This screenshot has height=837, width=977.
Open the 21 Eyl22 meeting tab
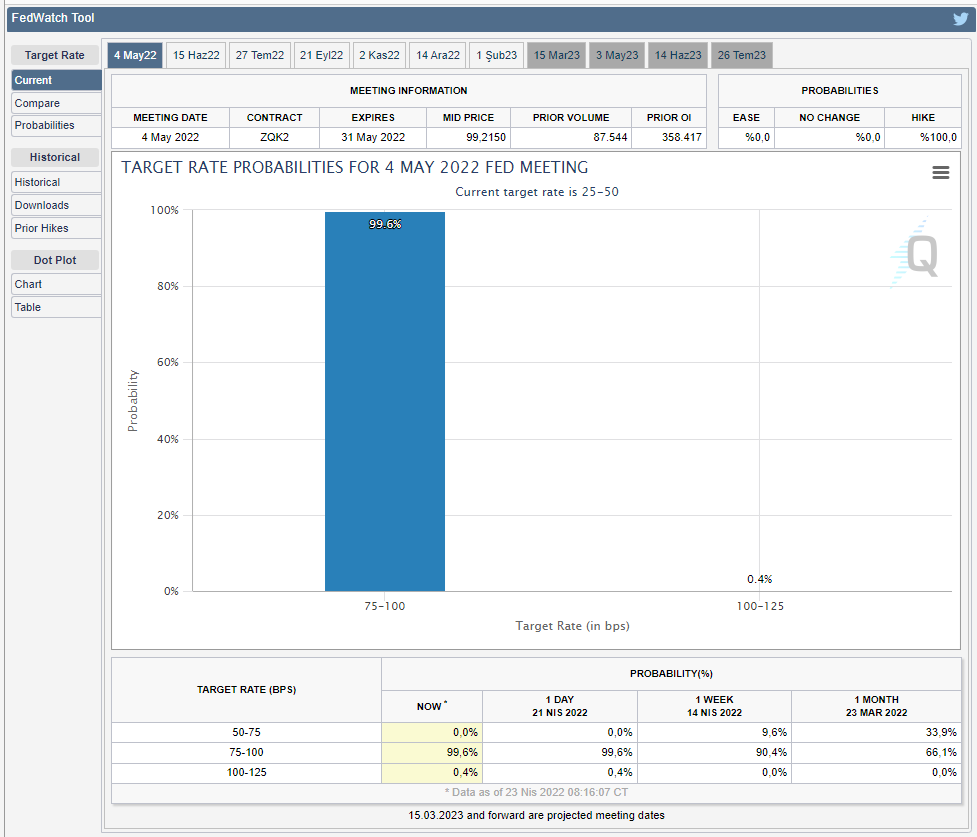coord(321,56)
